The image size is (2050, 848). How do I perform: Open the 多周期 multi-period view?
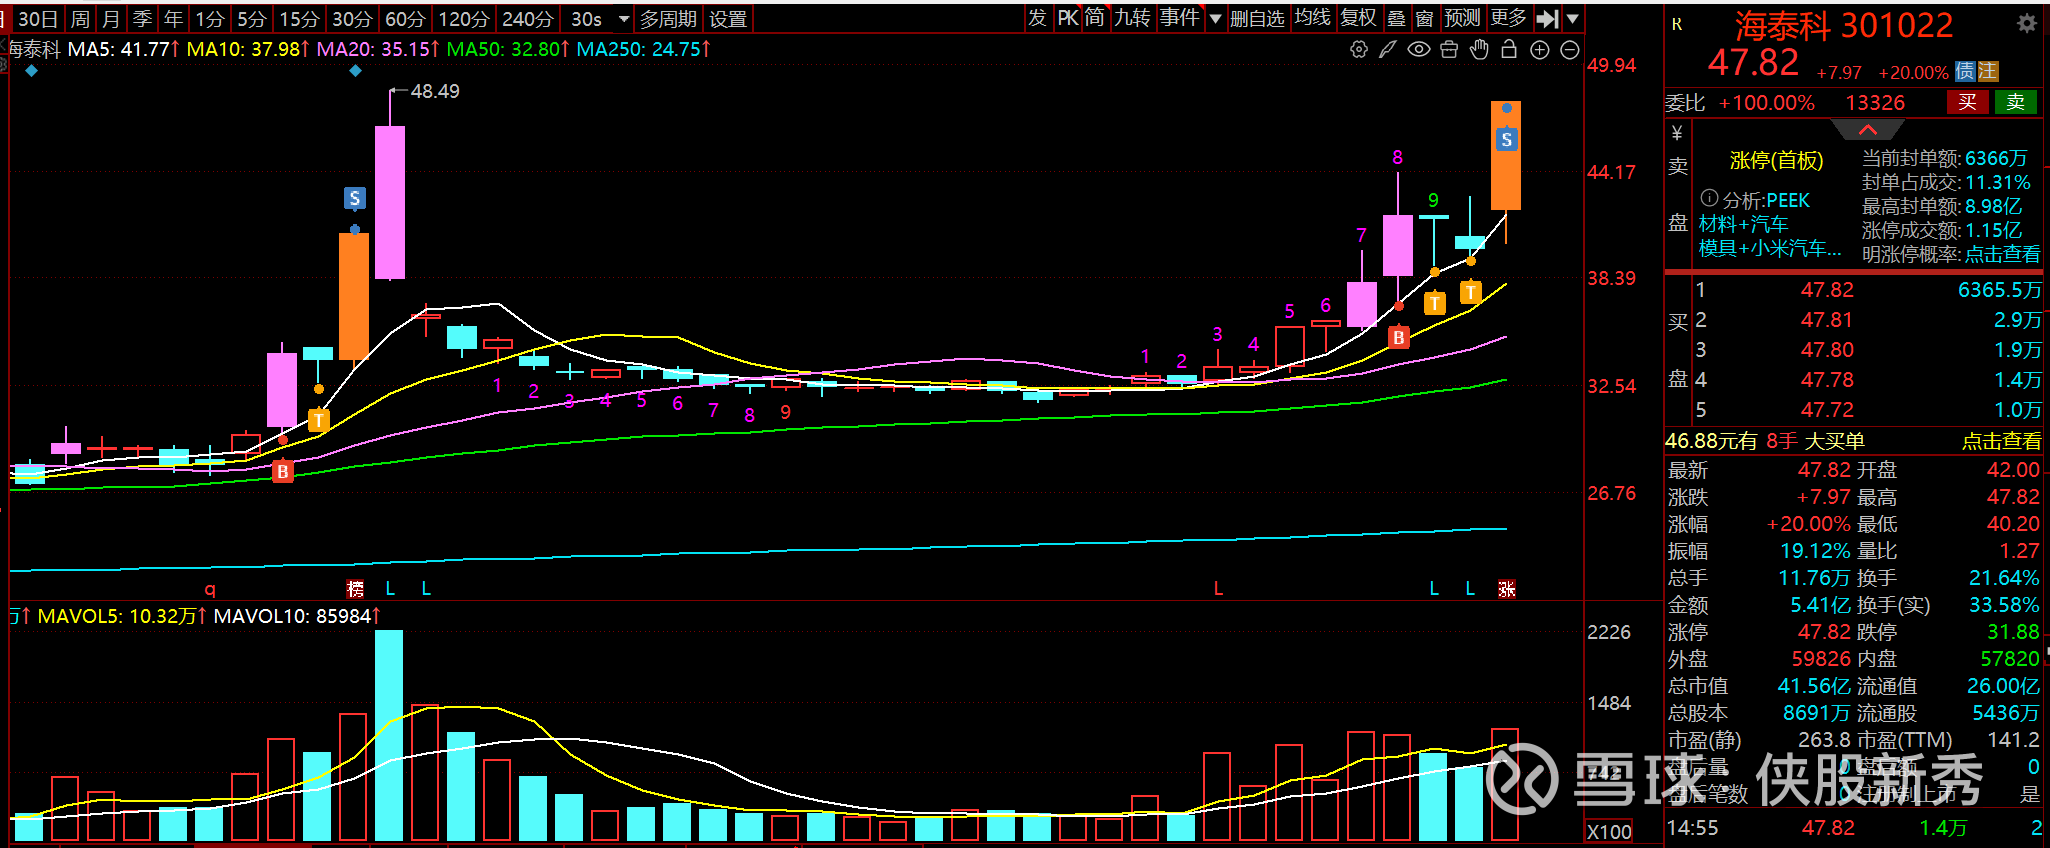[x=668, y=19]
